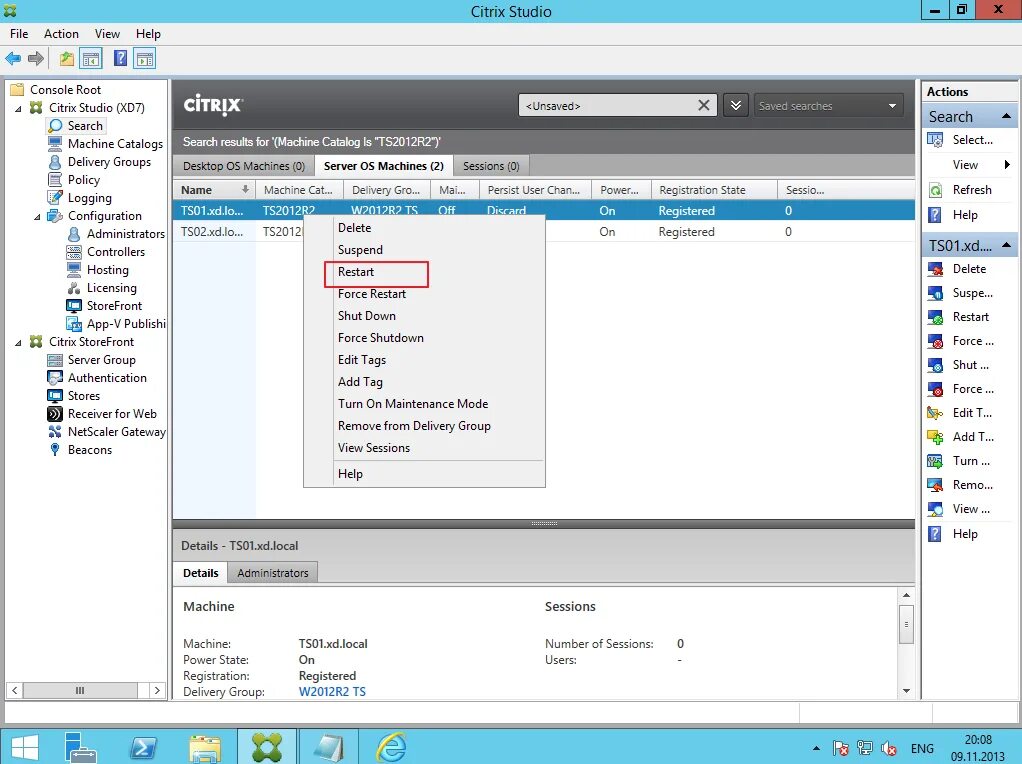Open the Saved searches dropdown
Screen dimensions: 1022x764
tap(891, 105)
